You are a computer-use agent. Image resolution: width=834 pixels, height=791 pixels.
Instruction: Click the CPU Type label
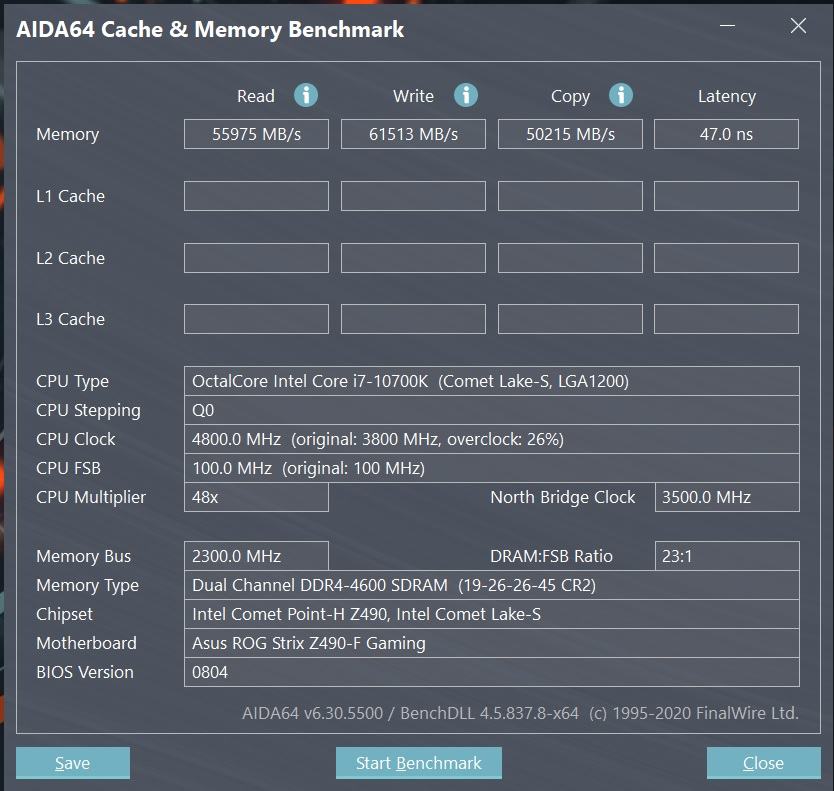tap(72, 381)
